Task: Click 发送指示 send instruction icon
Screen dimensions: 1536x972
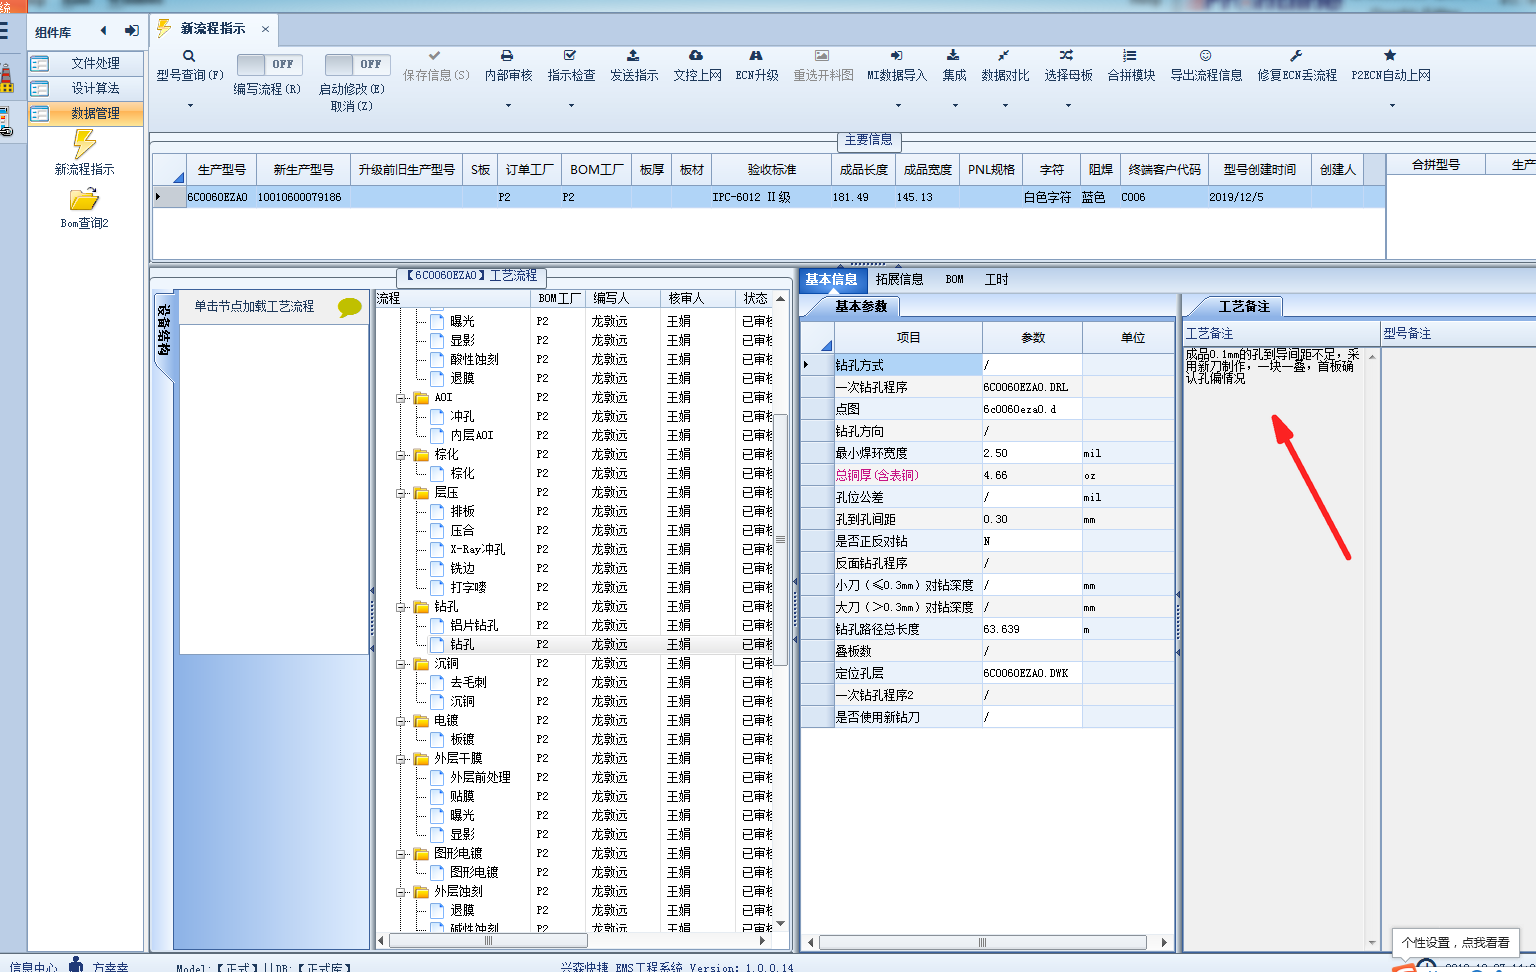Action: pyautogui.click(x=633, y=56)
